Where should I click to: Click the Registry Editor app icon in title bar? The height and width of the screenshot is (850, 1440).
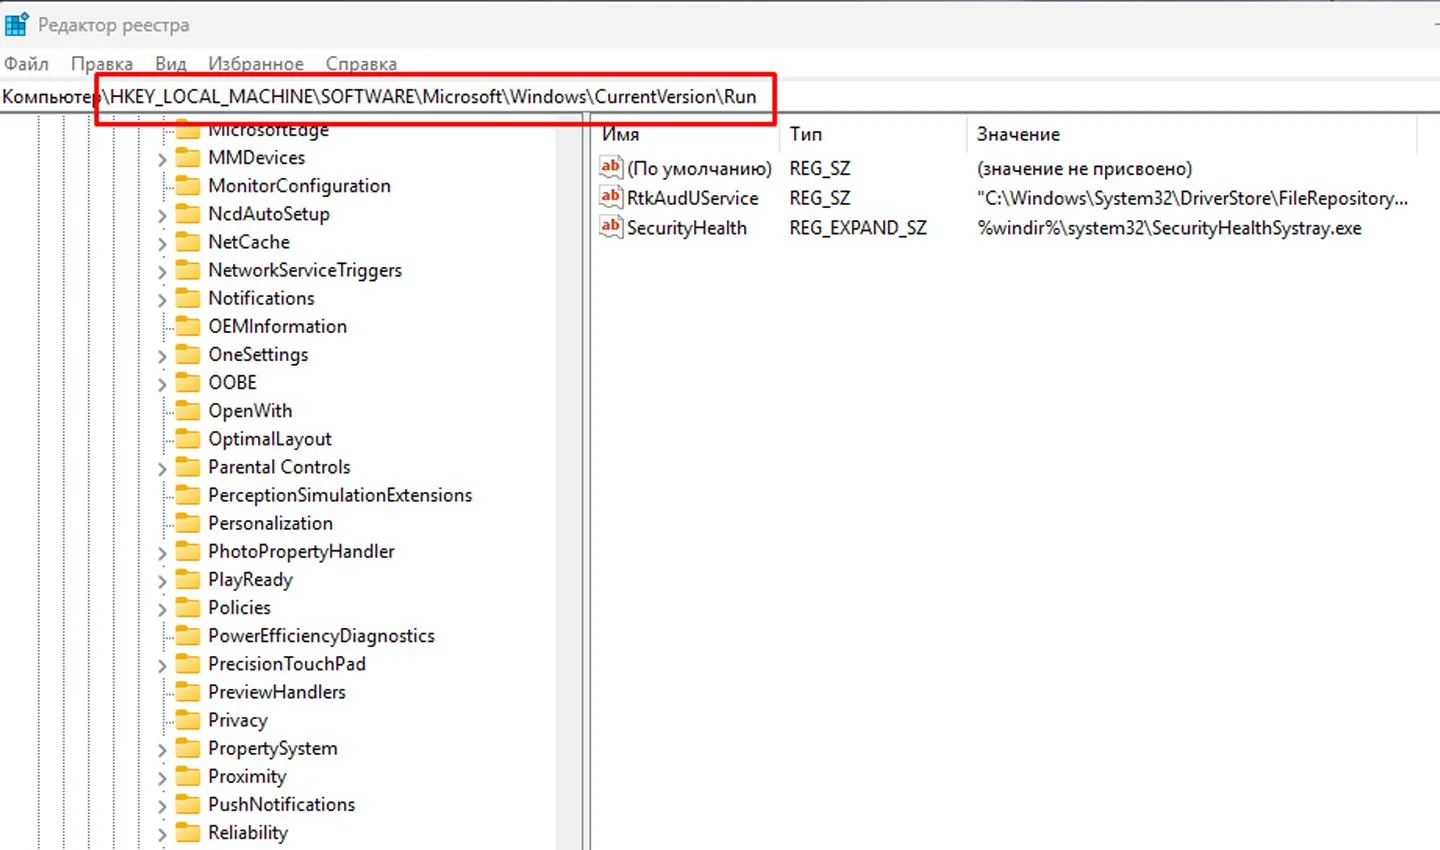17,24
